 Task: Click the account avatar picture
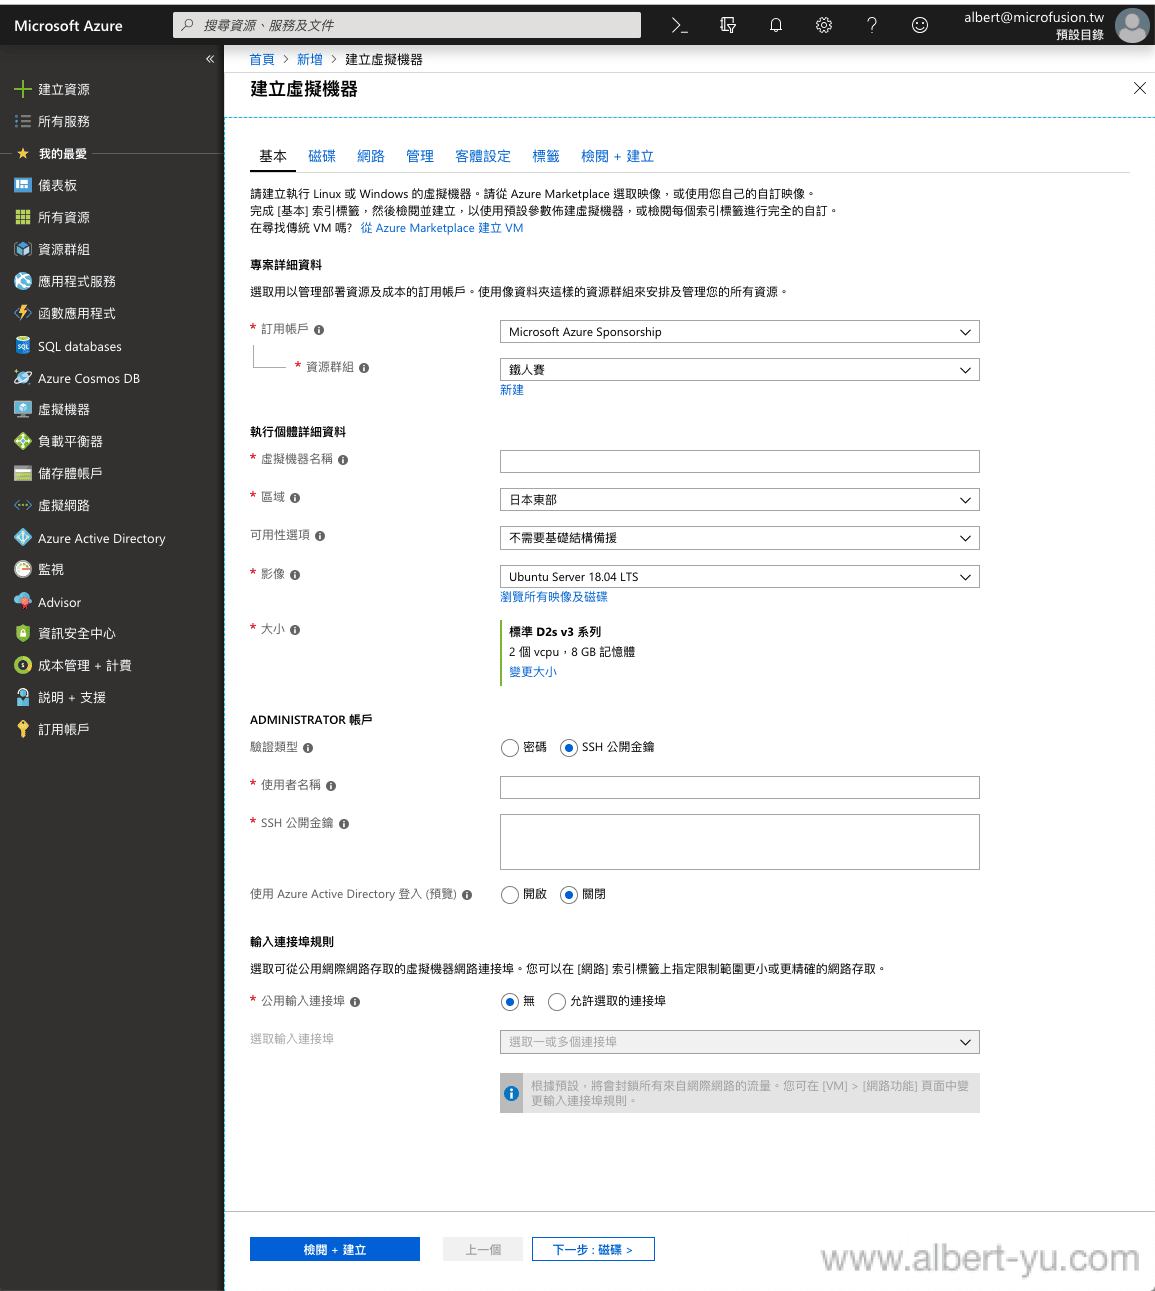[1132, 26]
